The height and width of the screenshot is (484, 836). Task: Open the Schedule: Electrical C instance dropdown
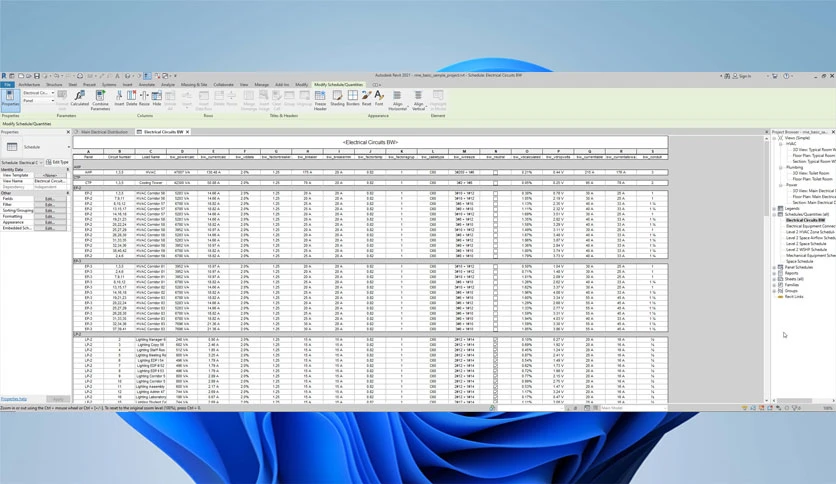[22, 162]
